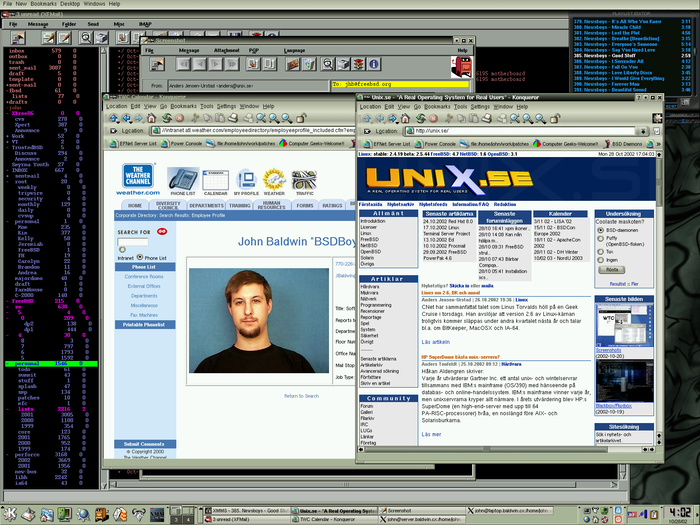Click the 'EFNet Server List' bookmark in Unix.se window
Screen dimensions: 700x525
pos(388,144)
